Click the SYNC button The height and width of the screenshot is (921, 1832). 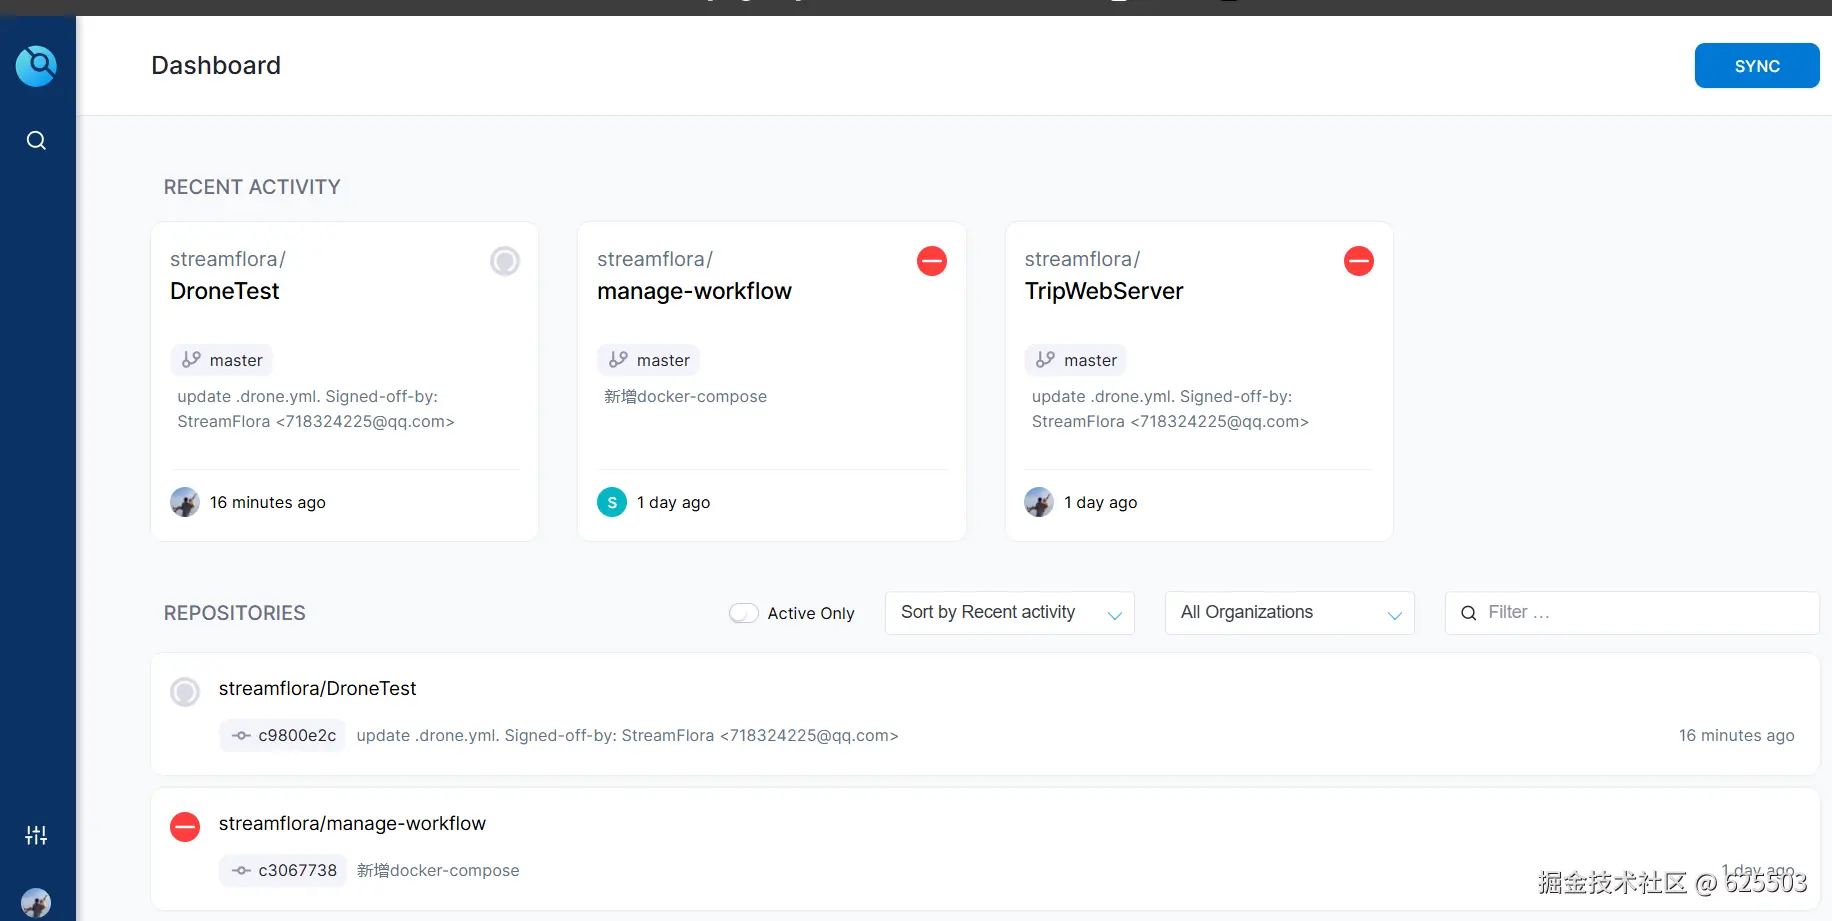tap(1757, 66)
